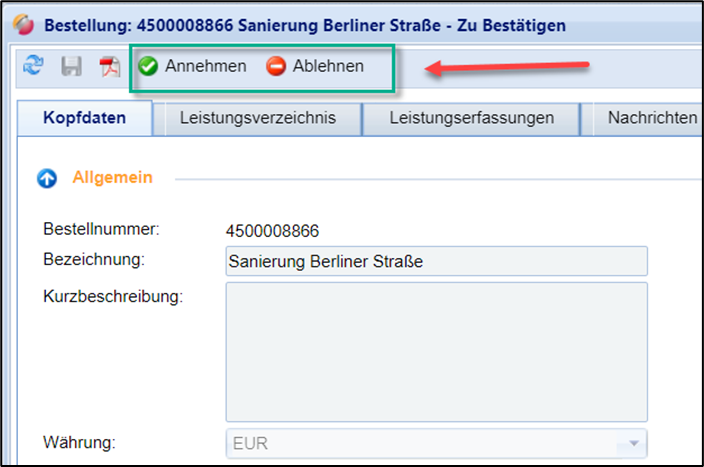The height and width of the screenshot is (467, 704).
Task: Click the Währung dropdown arrow
Action: point(632,443)
